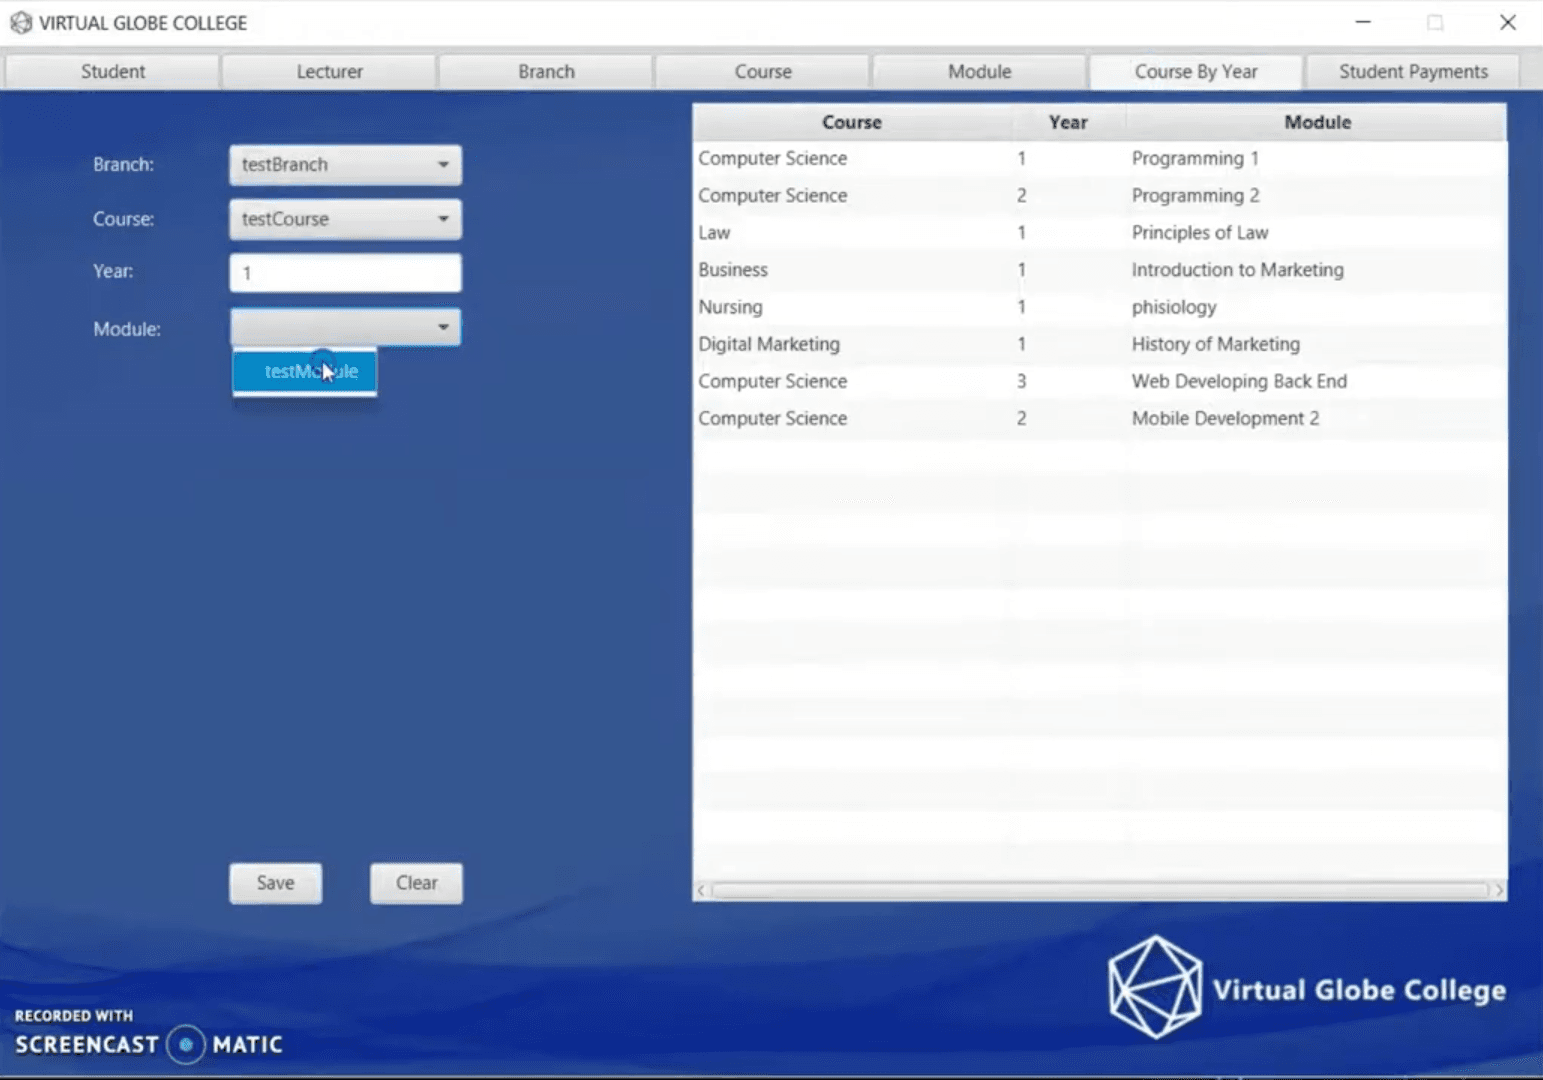The height and width of the screenshot is (1080, 1543).
Task: Expand the Branch dropdown showing testBranch
Action: pyautogui.click(x=443, y=165)
